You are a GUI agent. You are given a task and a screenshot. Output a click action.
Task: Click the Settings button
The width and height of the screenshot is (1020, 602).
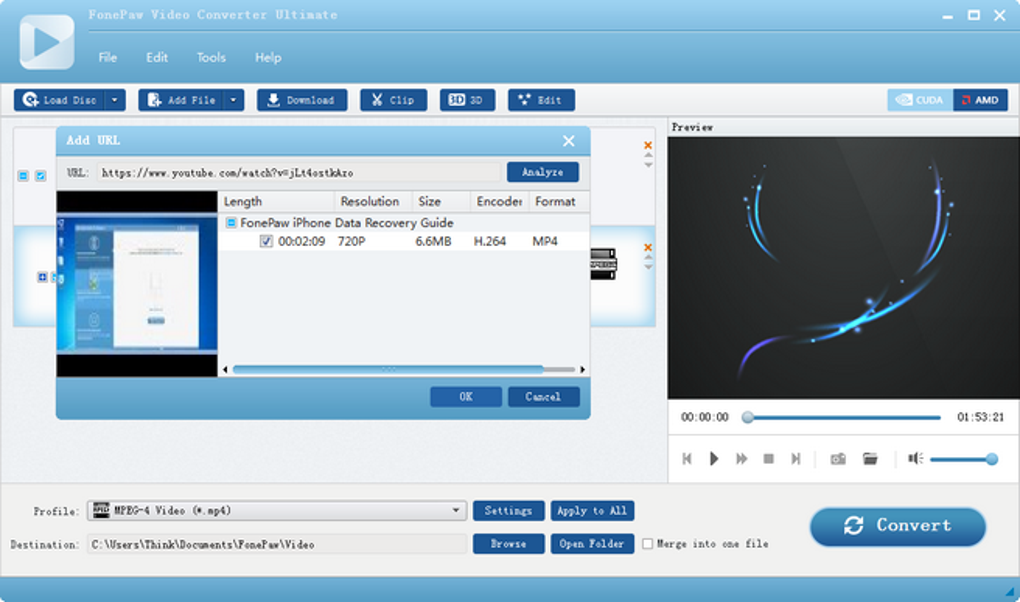(x=508, y=511)
